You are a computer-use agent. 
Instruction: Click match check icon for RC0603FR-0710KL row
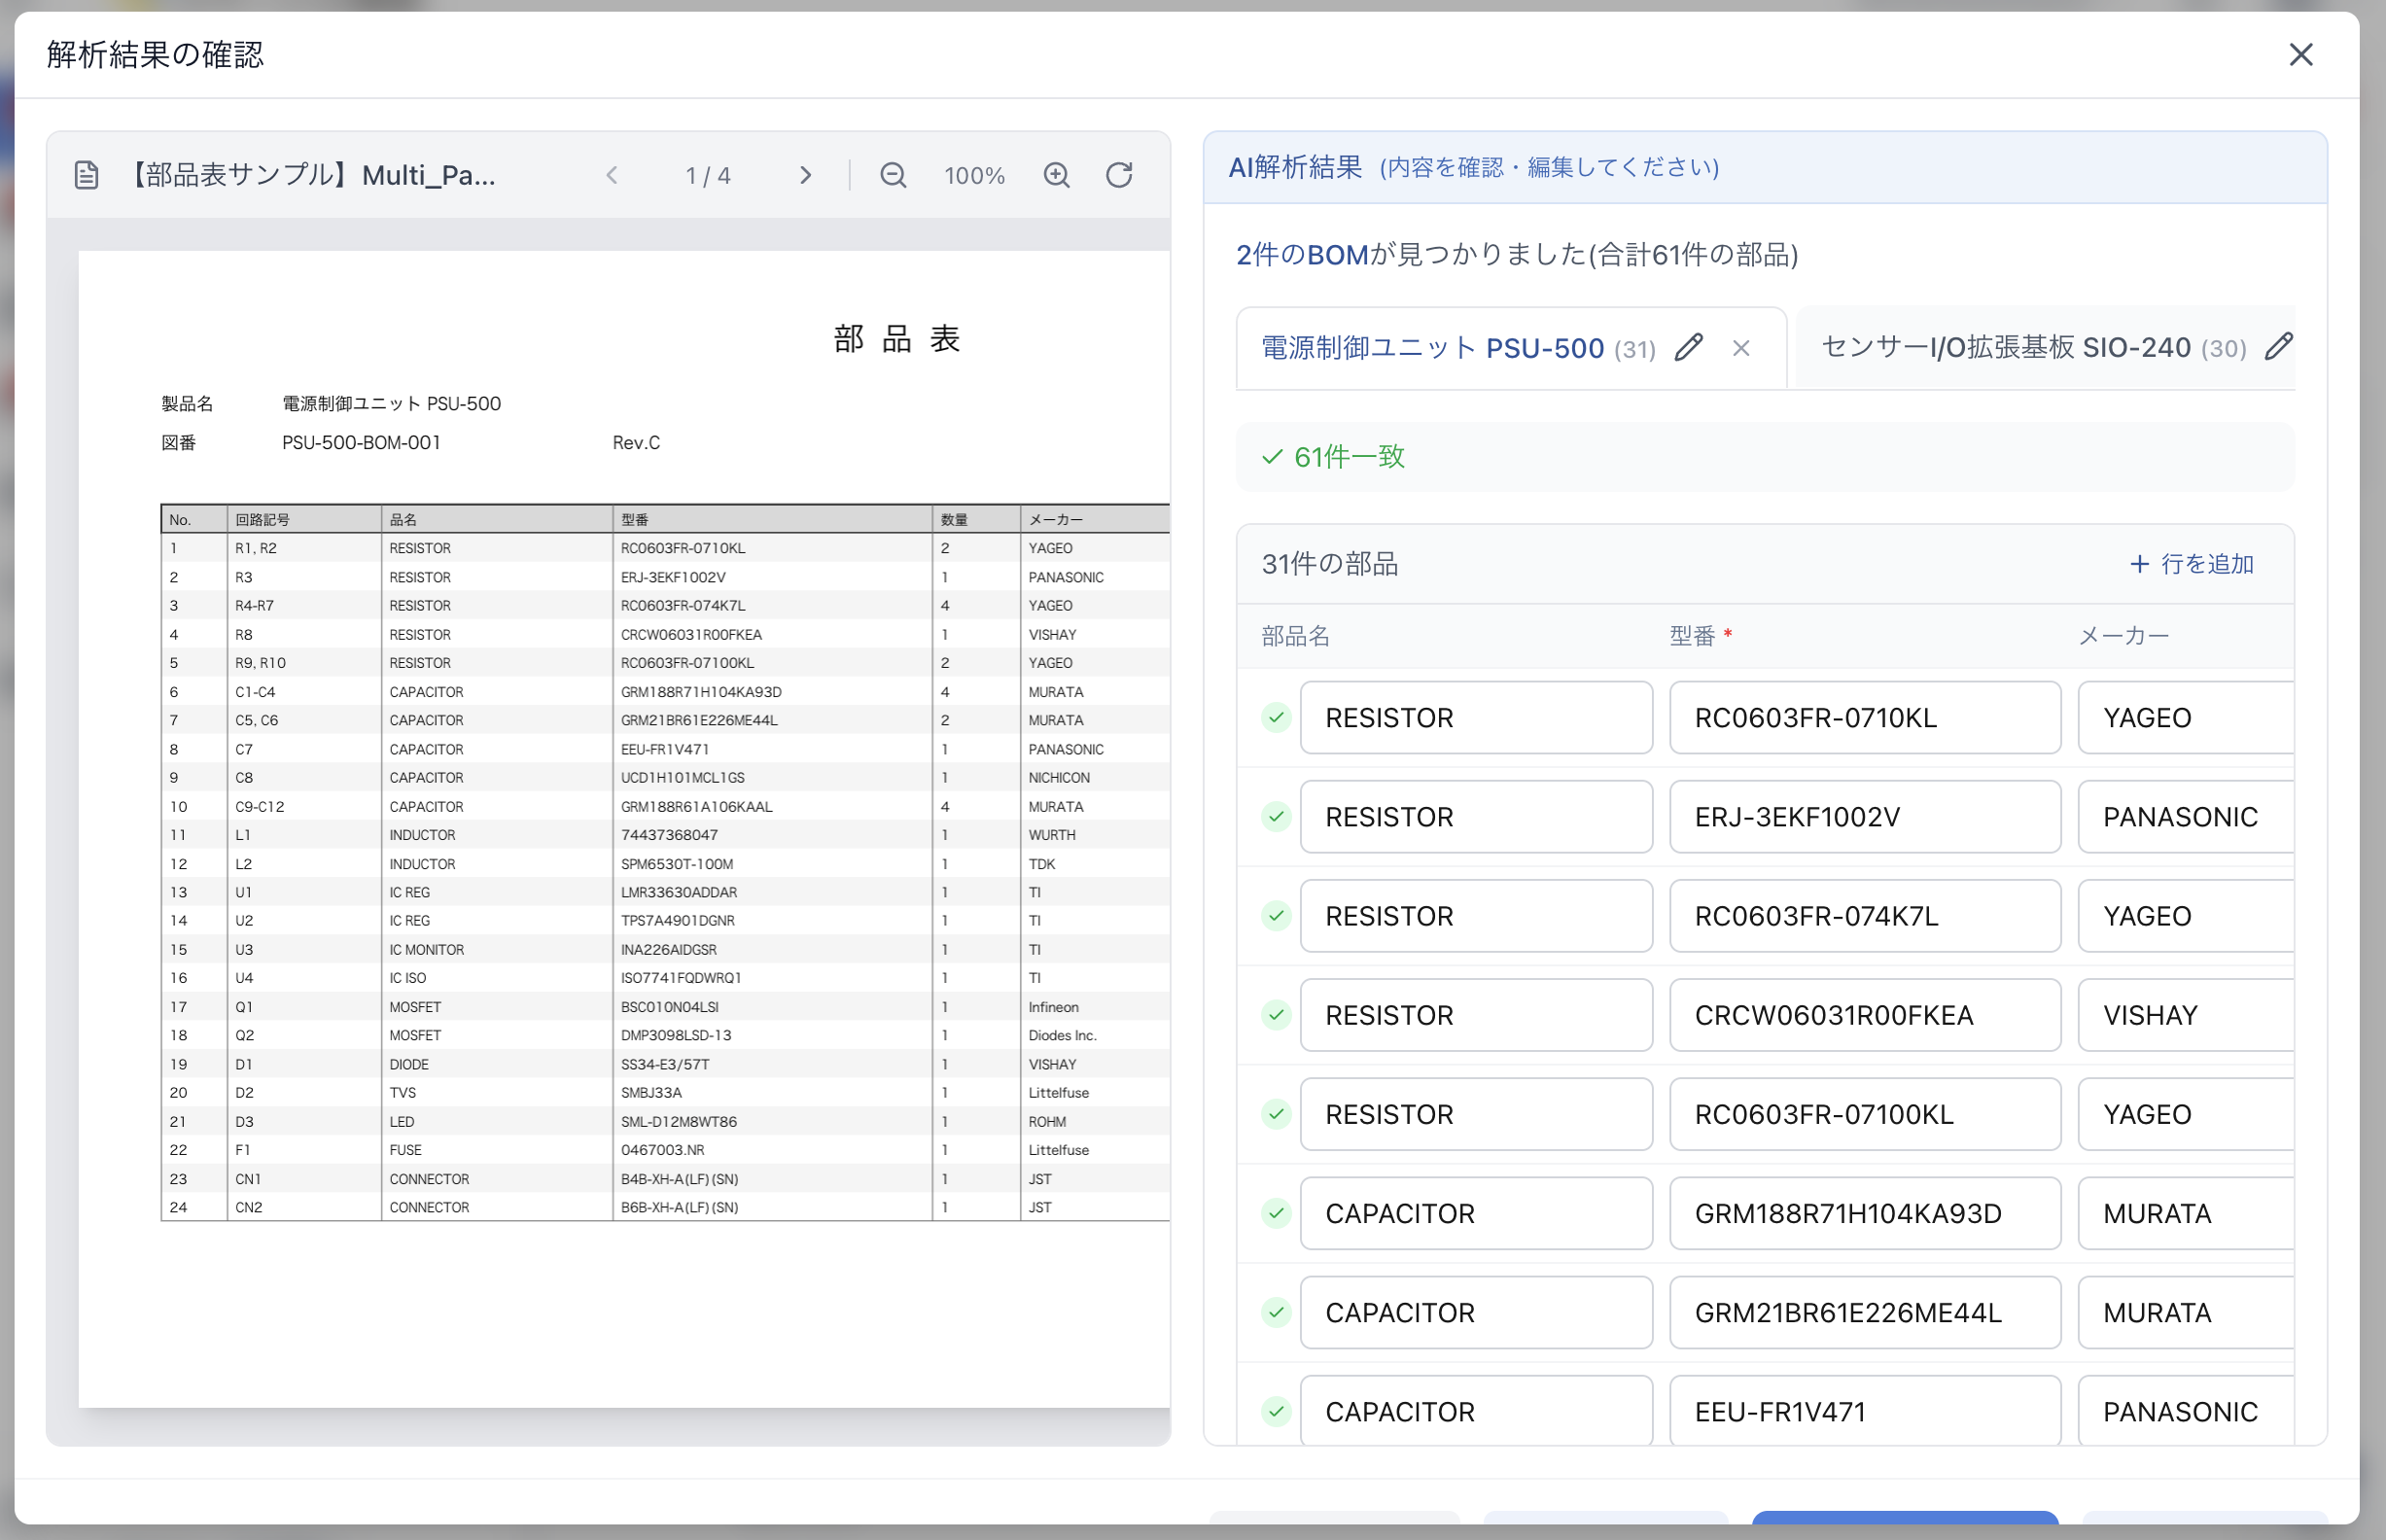point(1276,717)
